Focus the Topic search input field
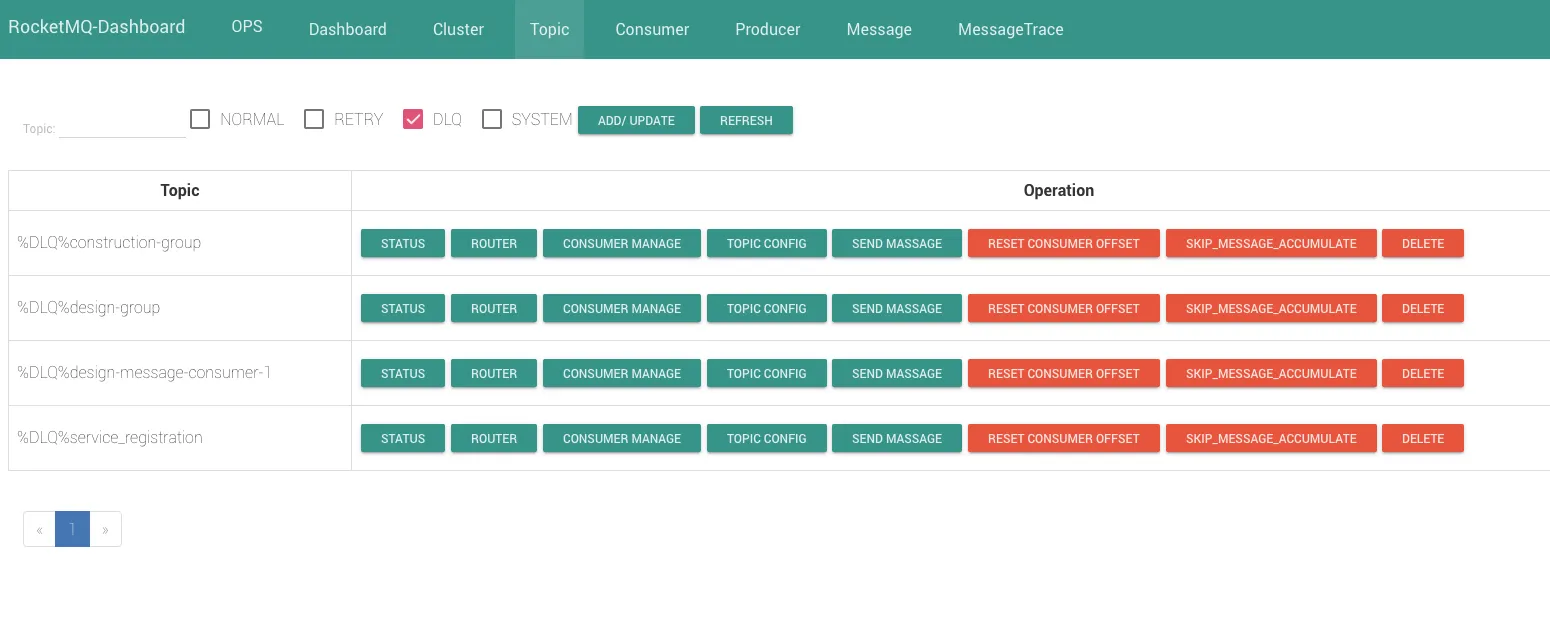Viewport: 1550px width, 633px height. pyautogui.click(x=122, y=128)
